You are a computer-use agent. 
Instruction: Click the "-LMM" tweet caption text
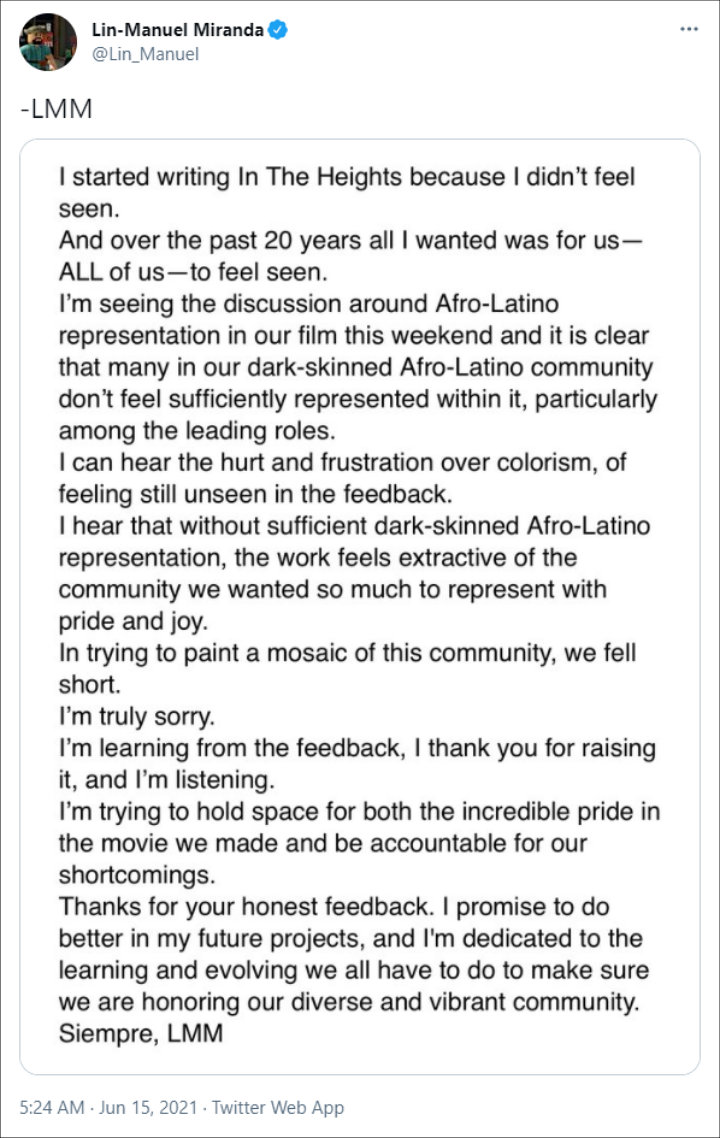coord(57,109)
